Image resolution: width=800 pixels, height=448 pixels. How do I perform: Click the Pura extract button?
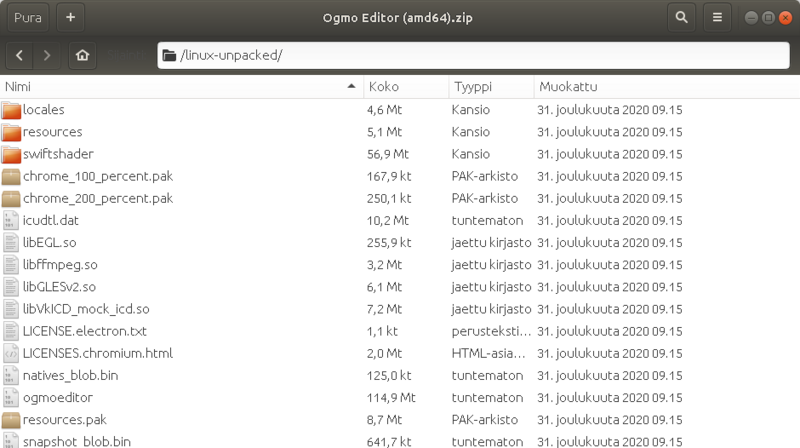[x=27, y=17]
